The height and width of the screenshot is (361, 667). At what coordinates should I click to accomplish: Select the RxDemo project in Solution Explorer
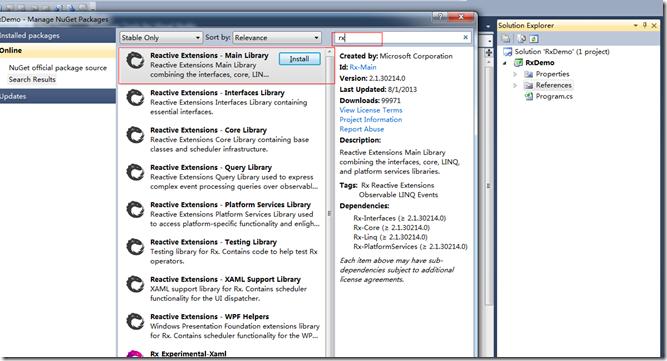click(x=540, y=63)
